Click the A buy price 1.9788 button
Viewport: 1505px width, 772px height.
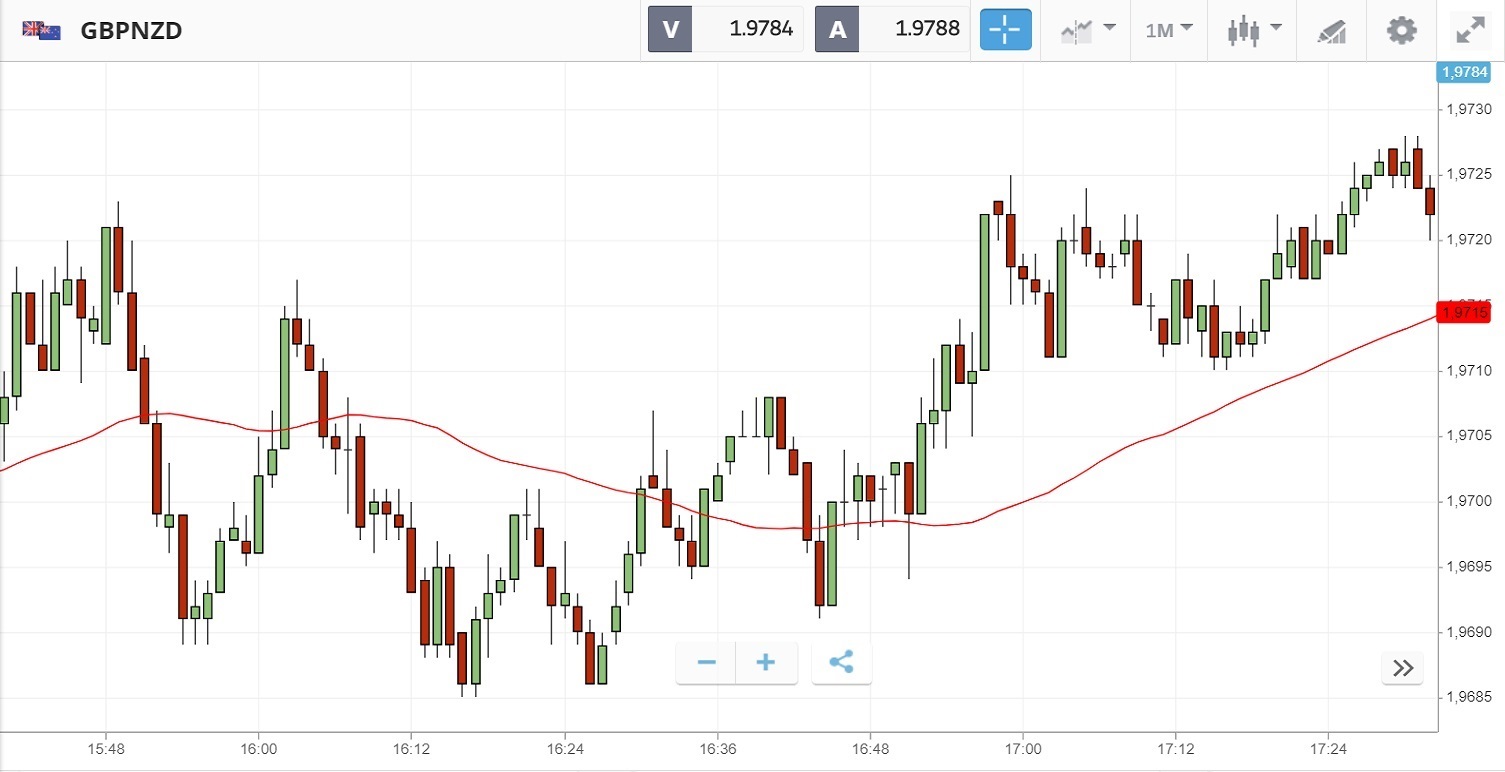[x=892, y=30]
